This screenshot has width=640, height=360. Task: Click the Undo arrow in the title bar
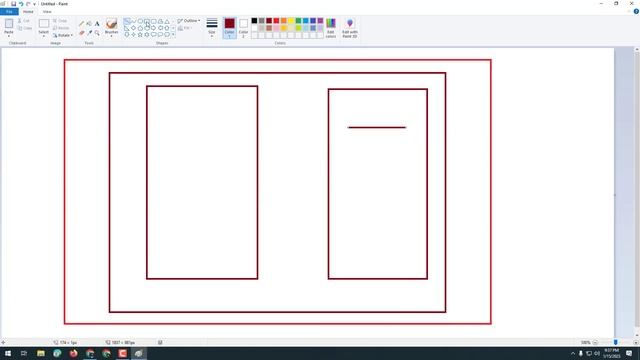21,4
